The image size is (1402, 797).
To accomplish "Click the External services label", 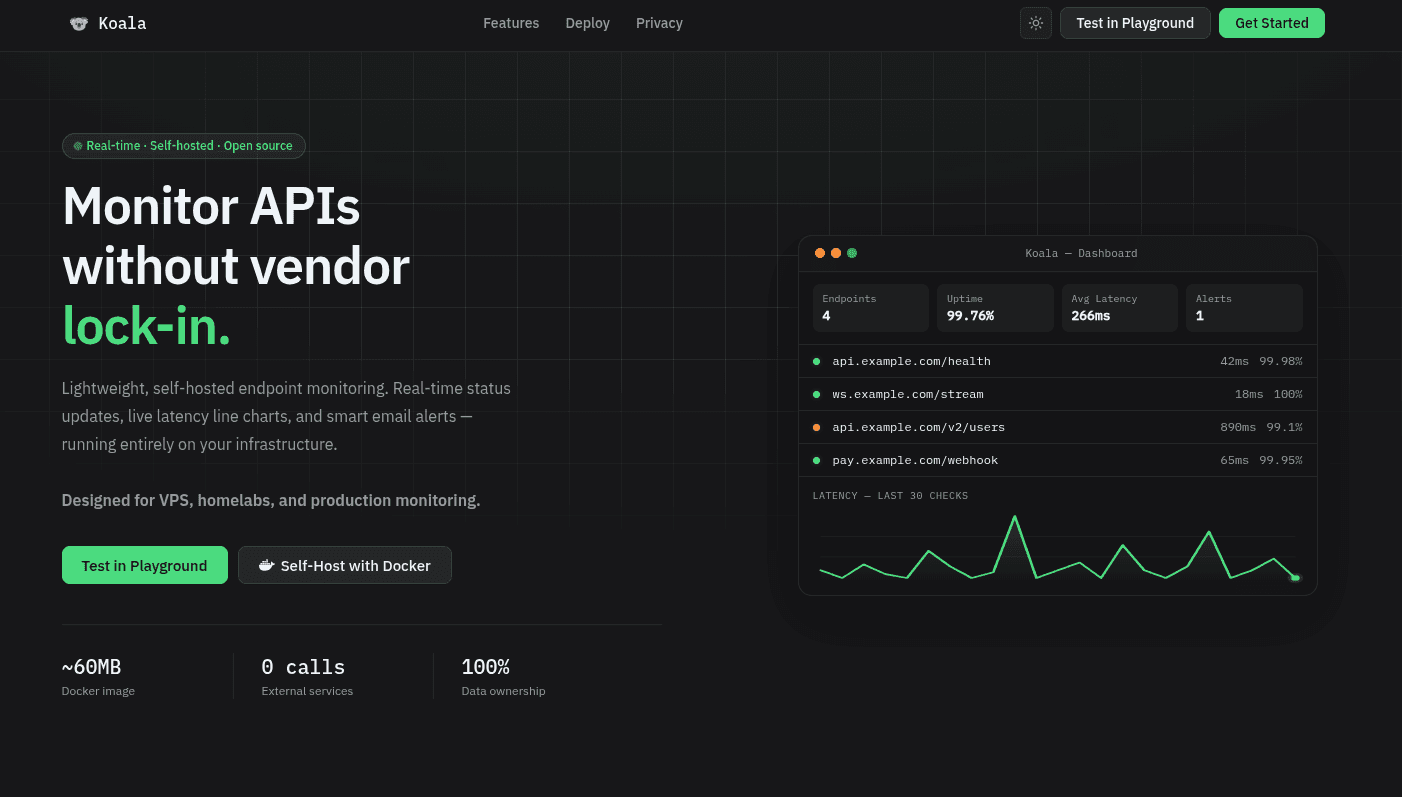I will pyautogui.click(x=307, y=691).
